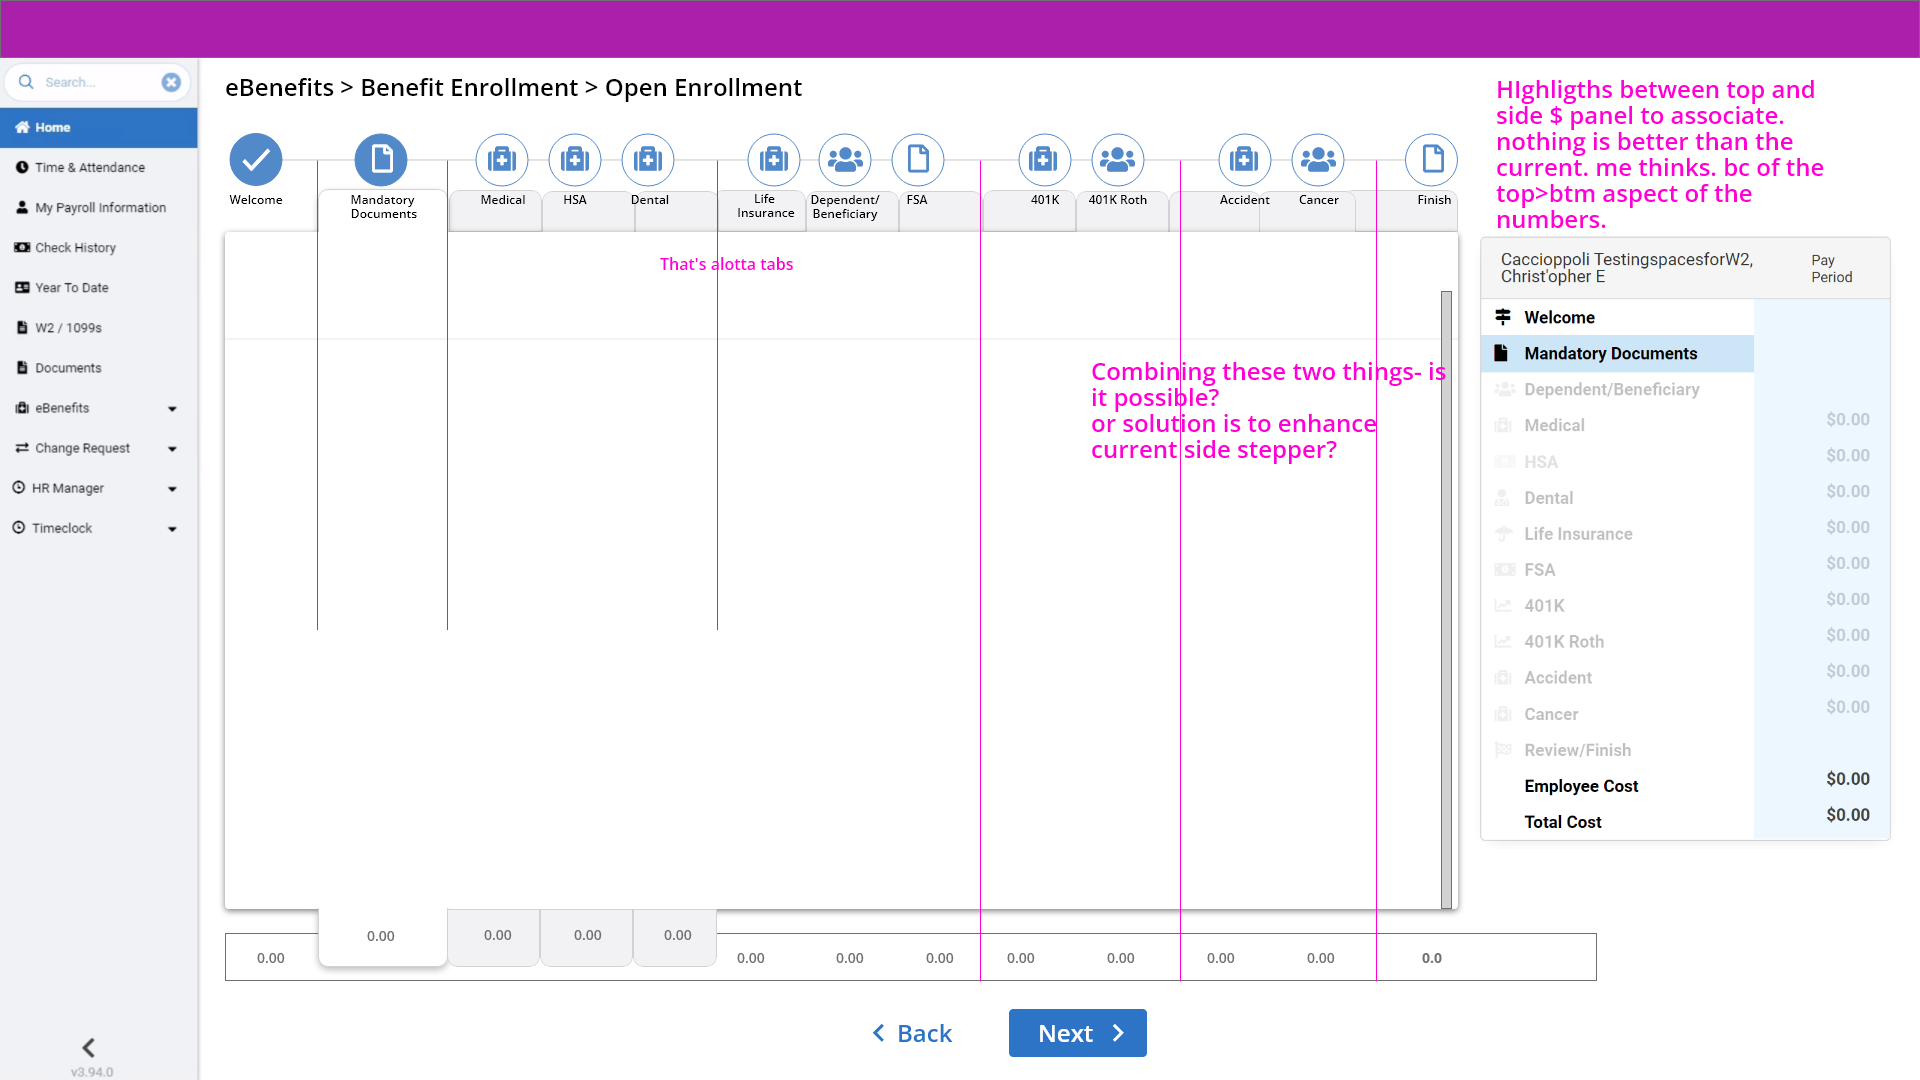
Task: Select the FSA document step icon
Action: 918,159
